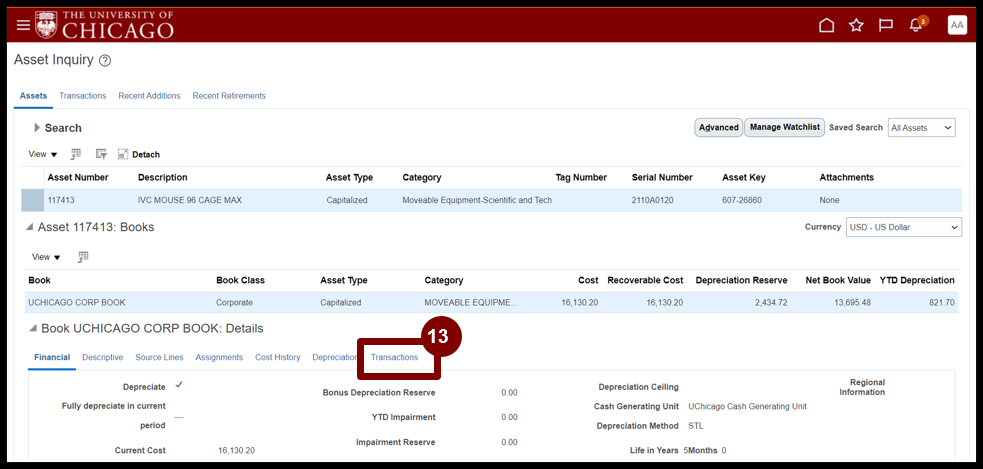Open the Cost History tab
Image resolution: width=983 pixels, height=469 pixels.
[x=278, y=357]
